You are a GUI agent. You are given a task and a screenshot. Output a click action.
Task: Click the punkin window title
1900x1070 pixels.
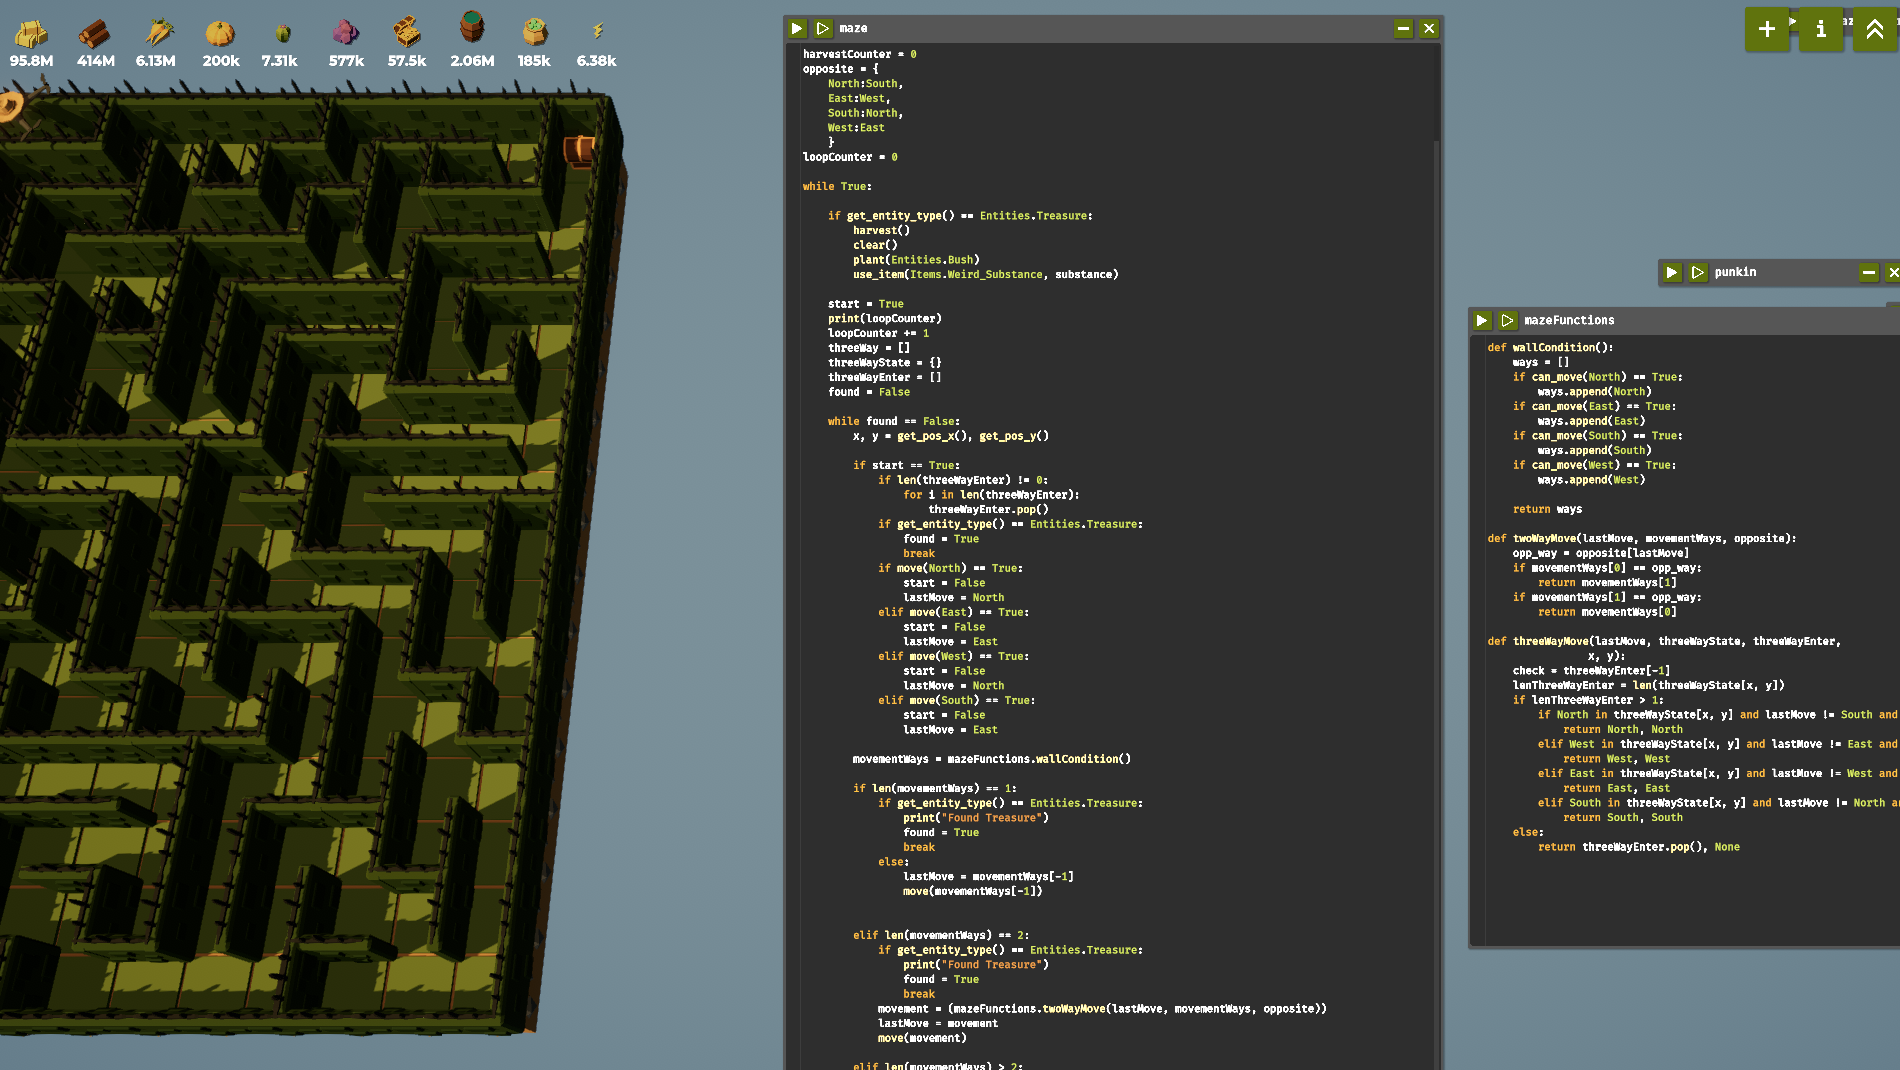[x=1735, y=272]
